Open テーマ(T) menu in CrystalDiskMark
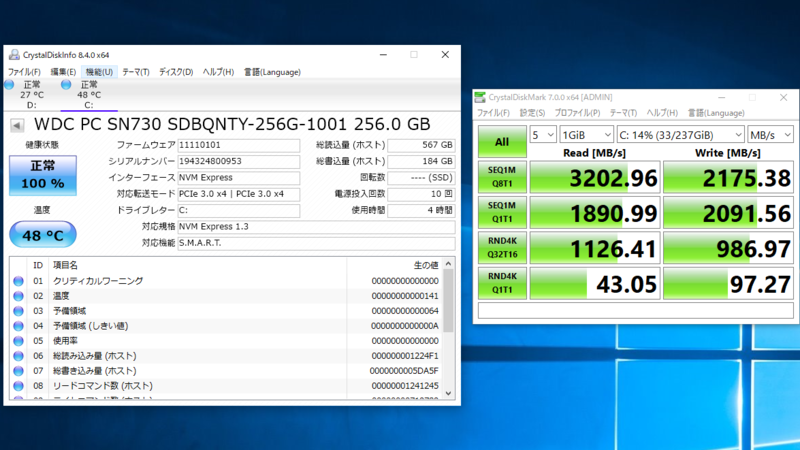This screenshot has width=800, height=450. 623,113
